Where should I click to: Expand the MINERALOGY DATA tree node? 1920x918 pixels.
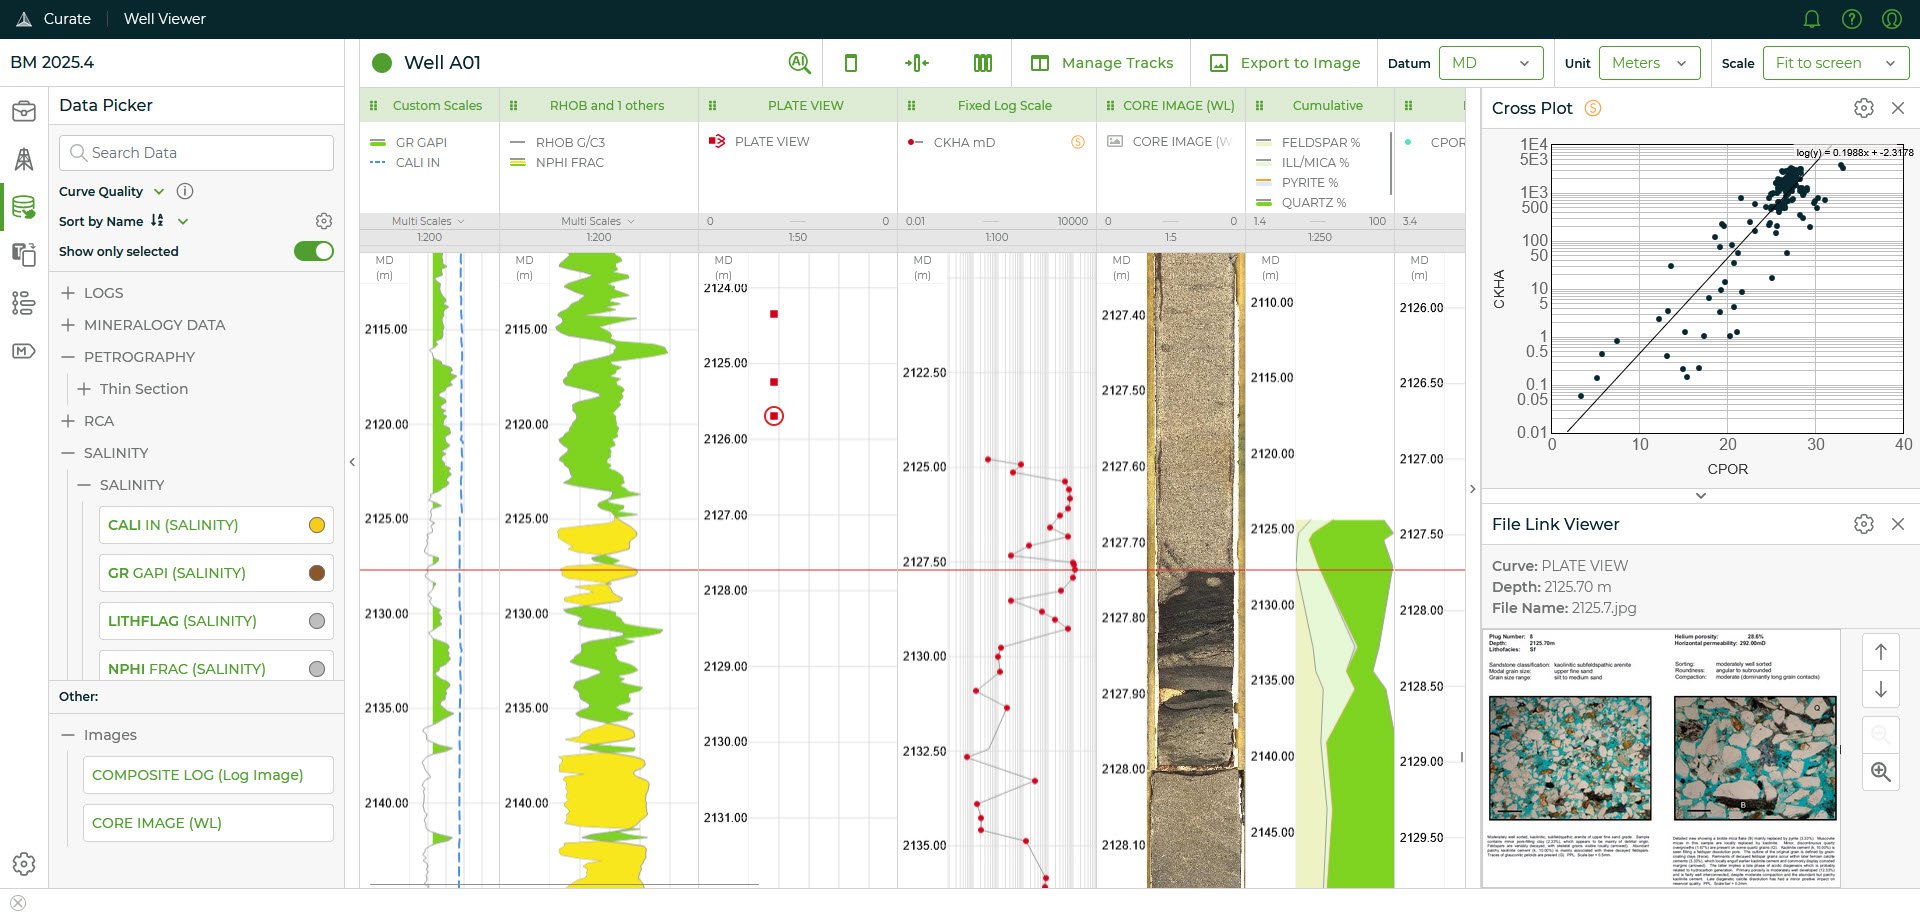tap(68, 325)
